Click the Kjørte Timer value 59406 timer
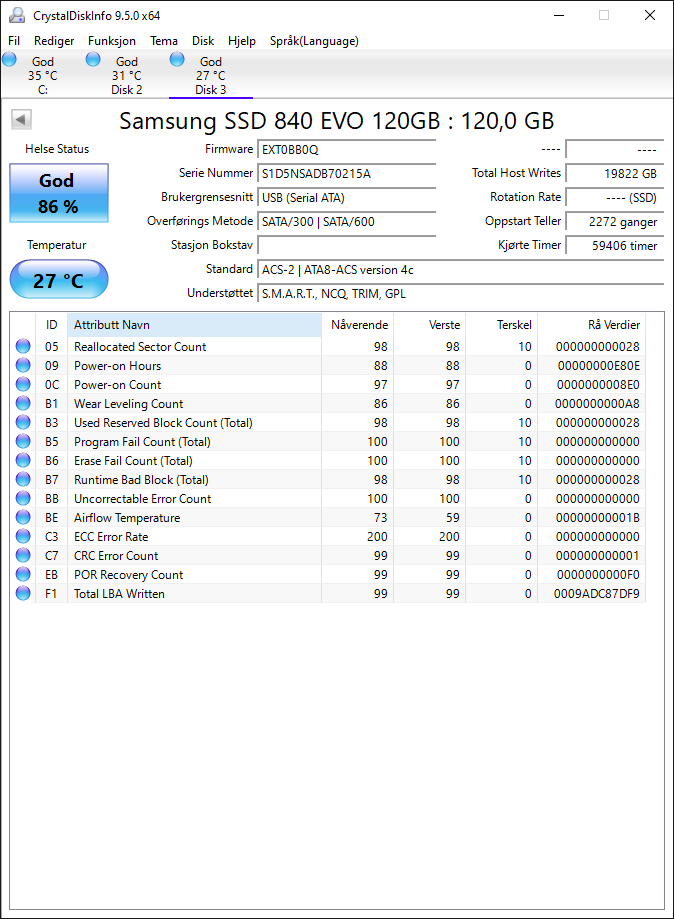The height and width of the screenshot is (919, 674). (615, 246)
